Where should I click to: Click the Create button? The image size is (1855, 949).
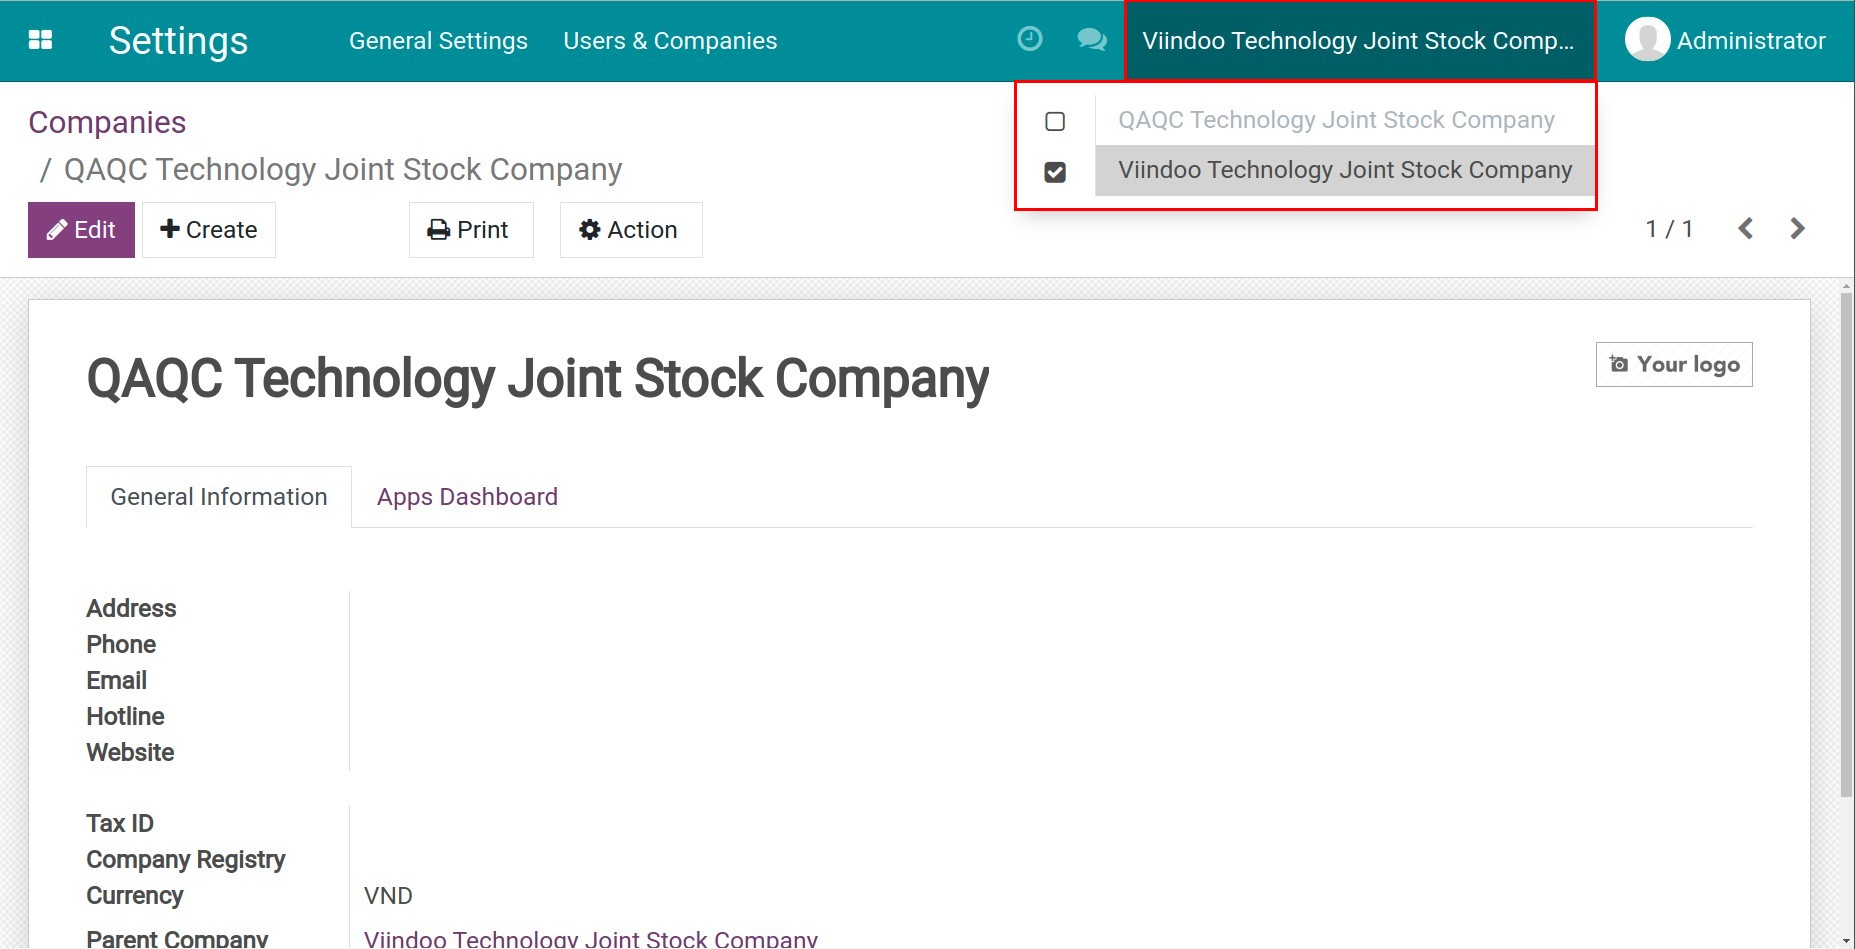click(209, 230)
